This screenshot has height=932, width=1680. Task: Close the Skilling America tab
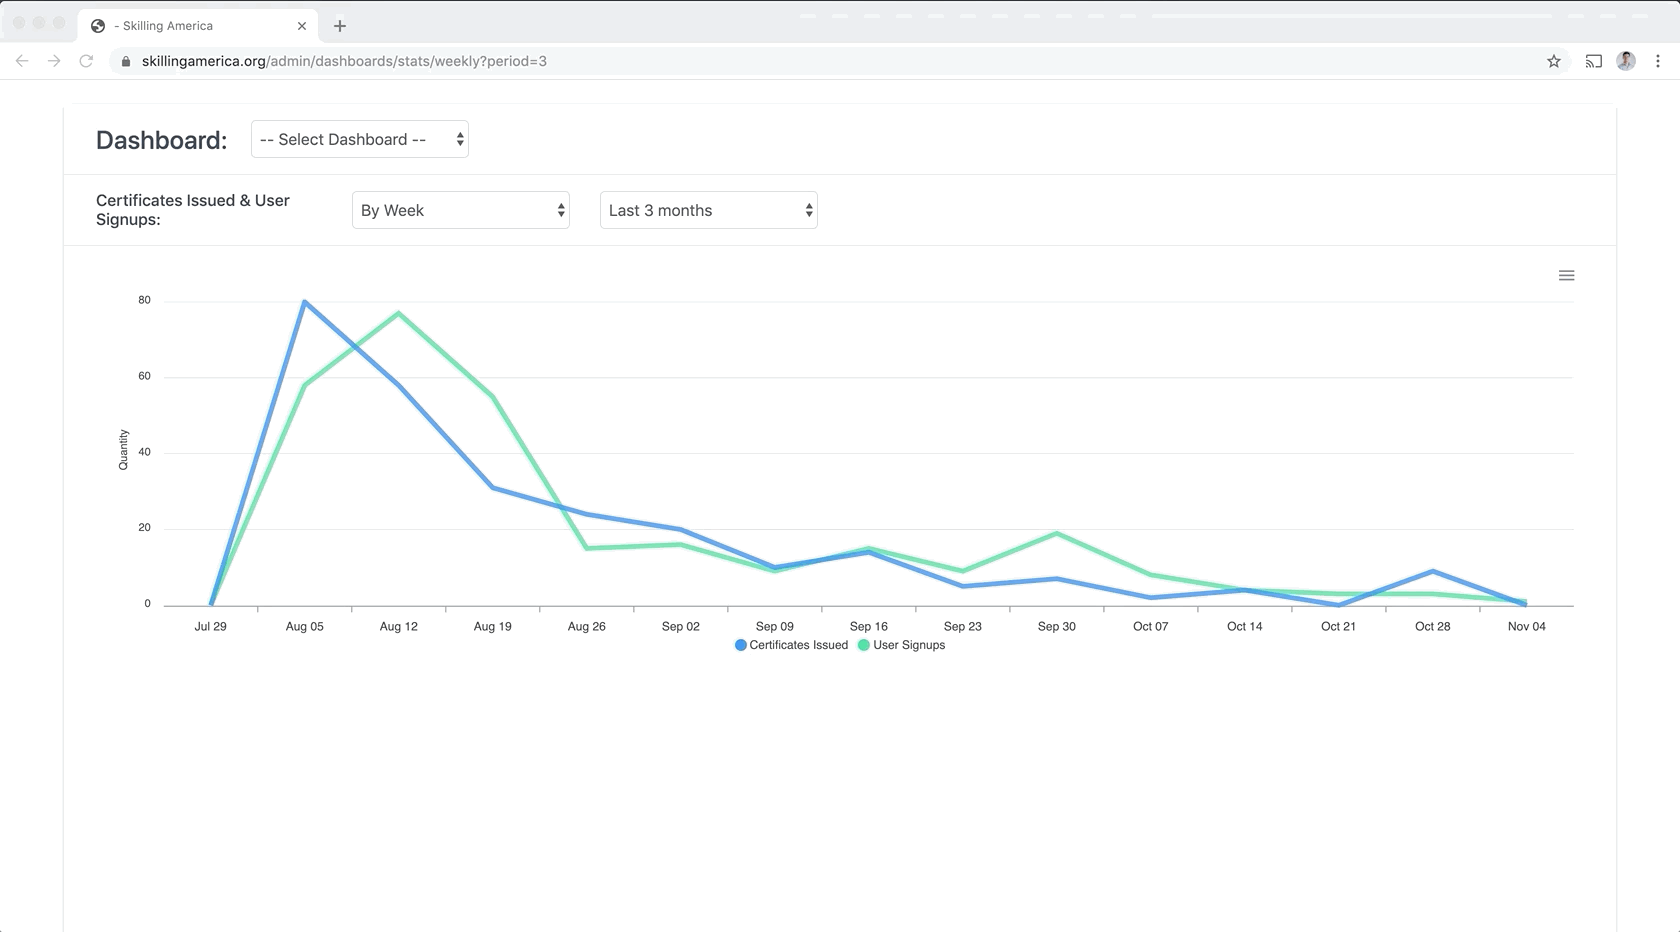coord(302,26)
